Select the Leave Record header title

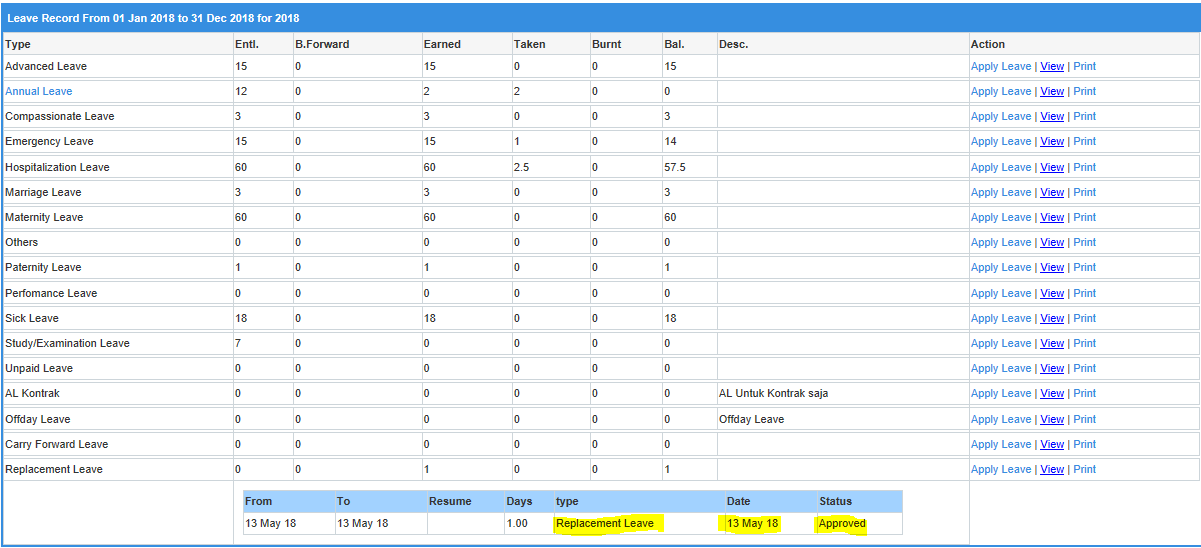click(153, 18)
